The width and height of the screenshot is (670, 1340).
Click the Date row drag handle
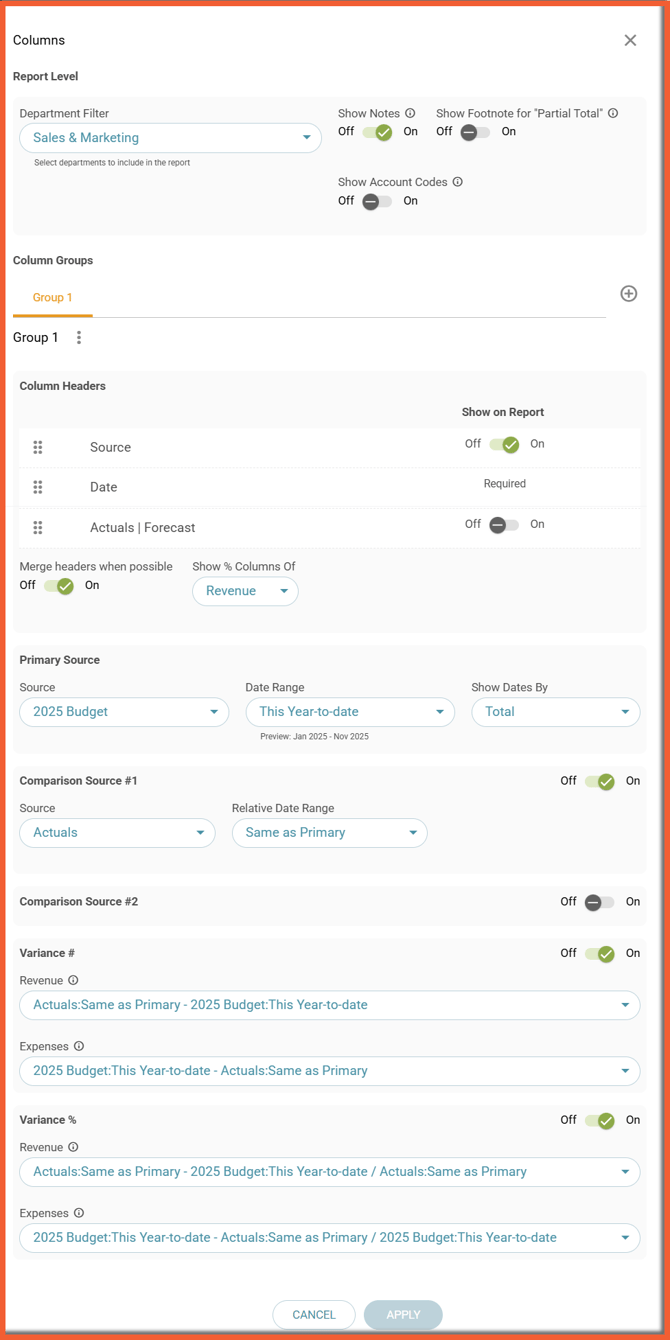[38, 487]
